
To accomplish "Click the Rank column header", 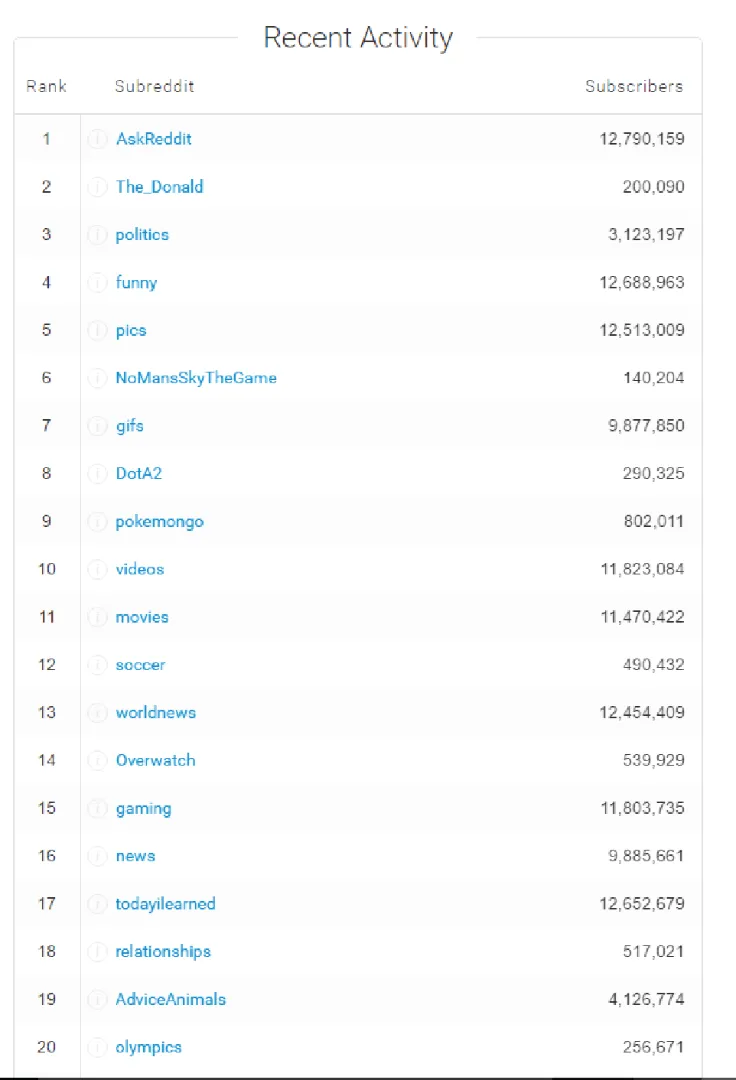I will pyautogui.click(x=46, y=87).
